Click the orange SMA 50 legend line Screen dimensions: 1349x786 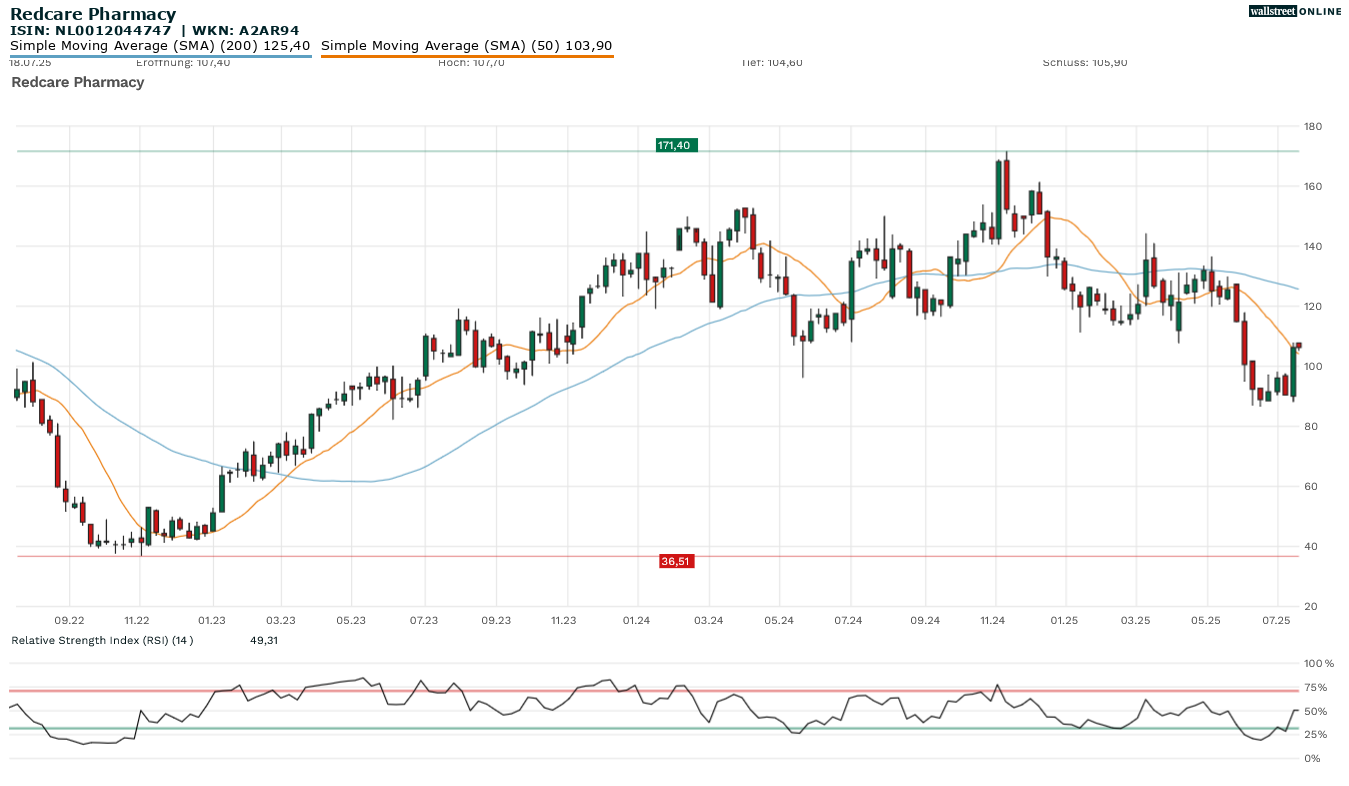pyautogui.click(x=467, y=56)
